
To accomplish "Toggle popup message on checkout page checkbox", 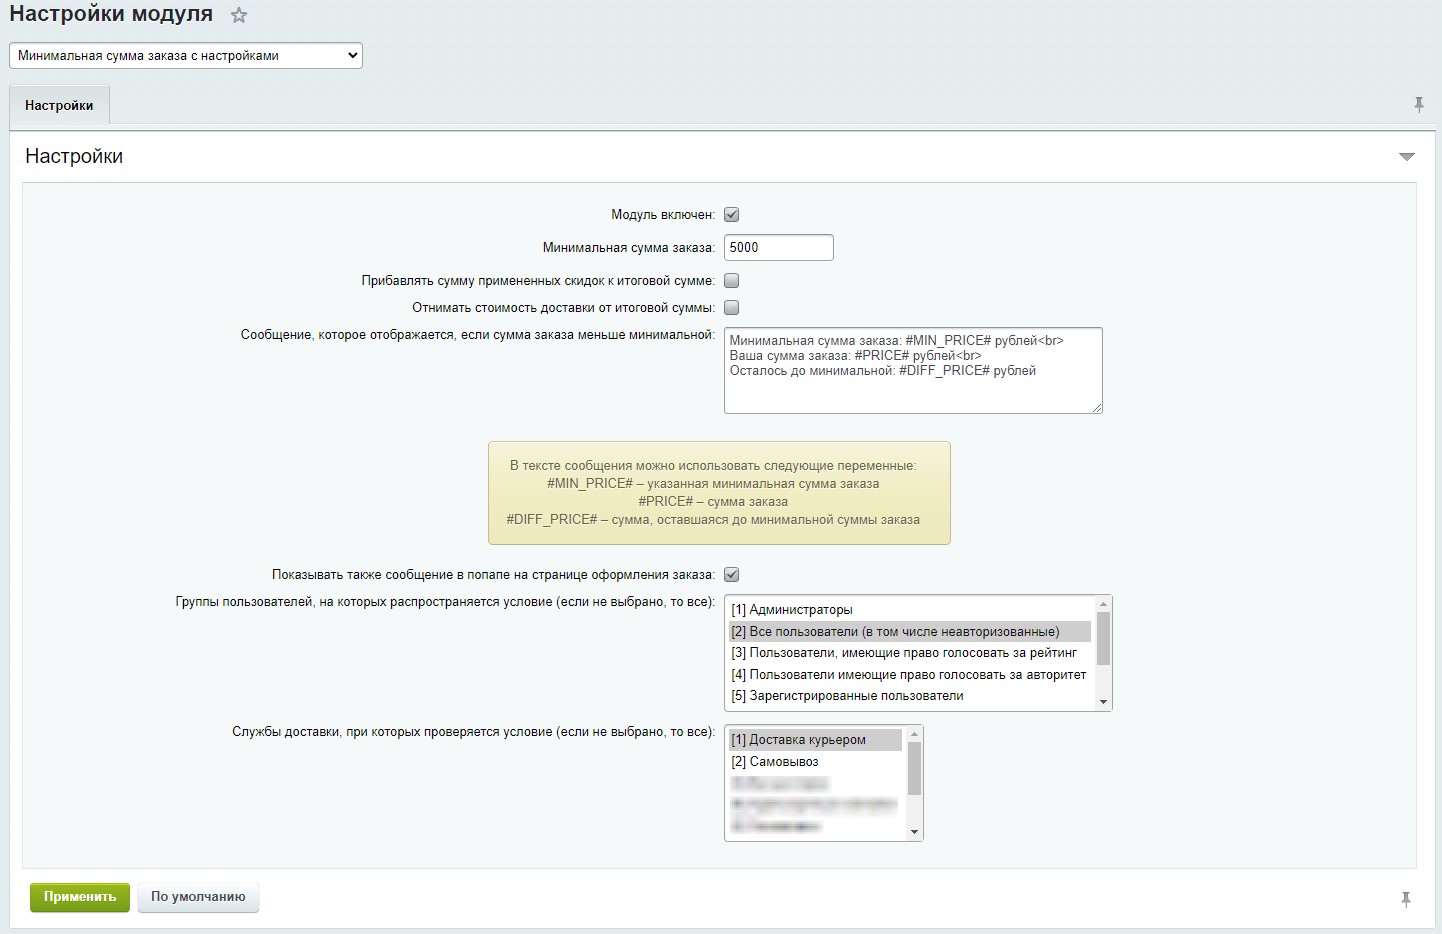I will [731, 575].
